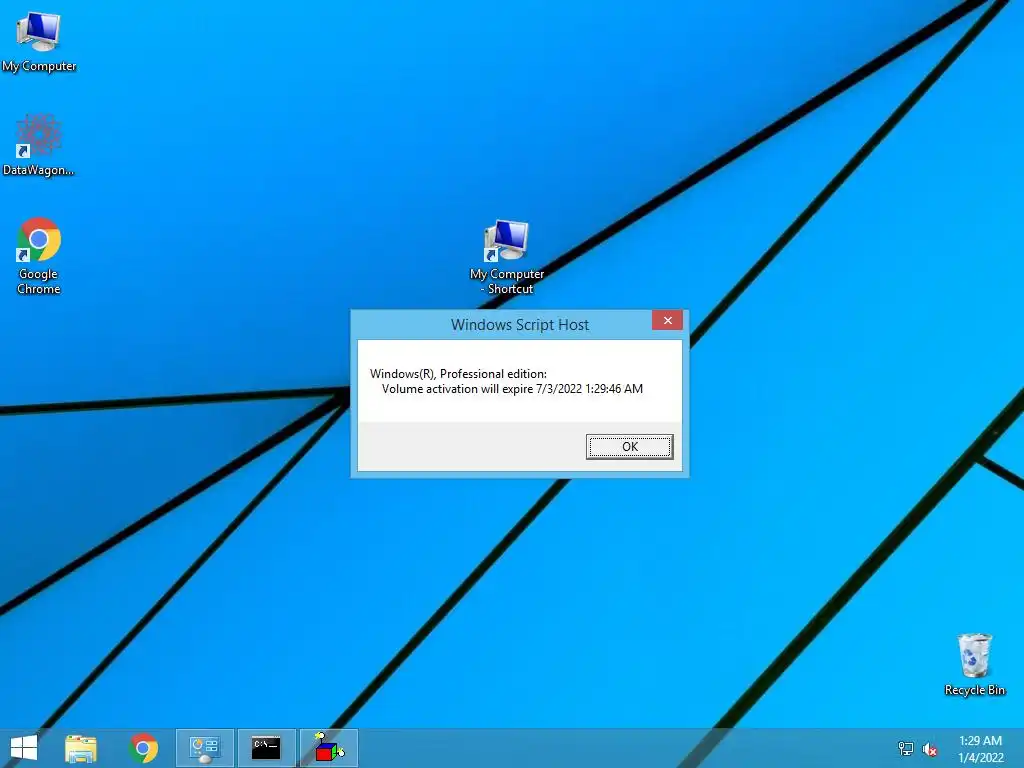Close the Windows Script Host dialog

click(667, 320)
